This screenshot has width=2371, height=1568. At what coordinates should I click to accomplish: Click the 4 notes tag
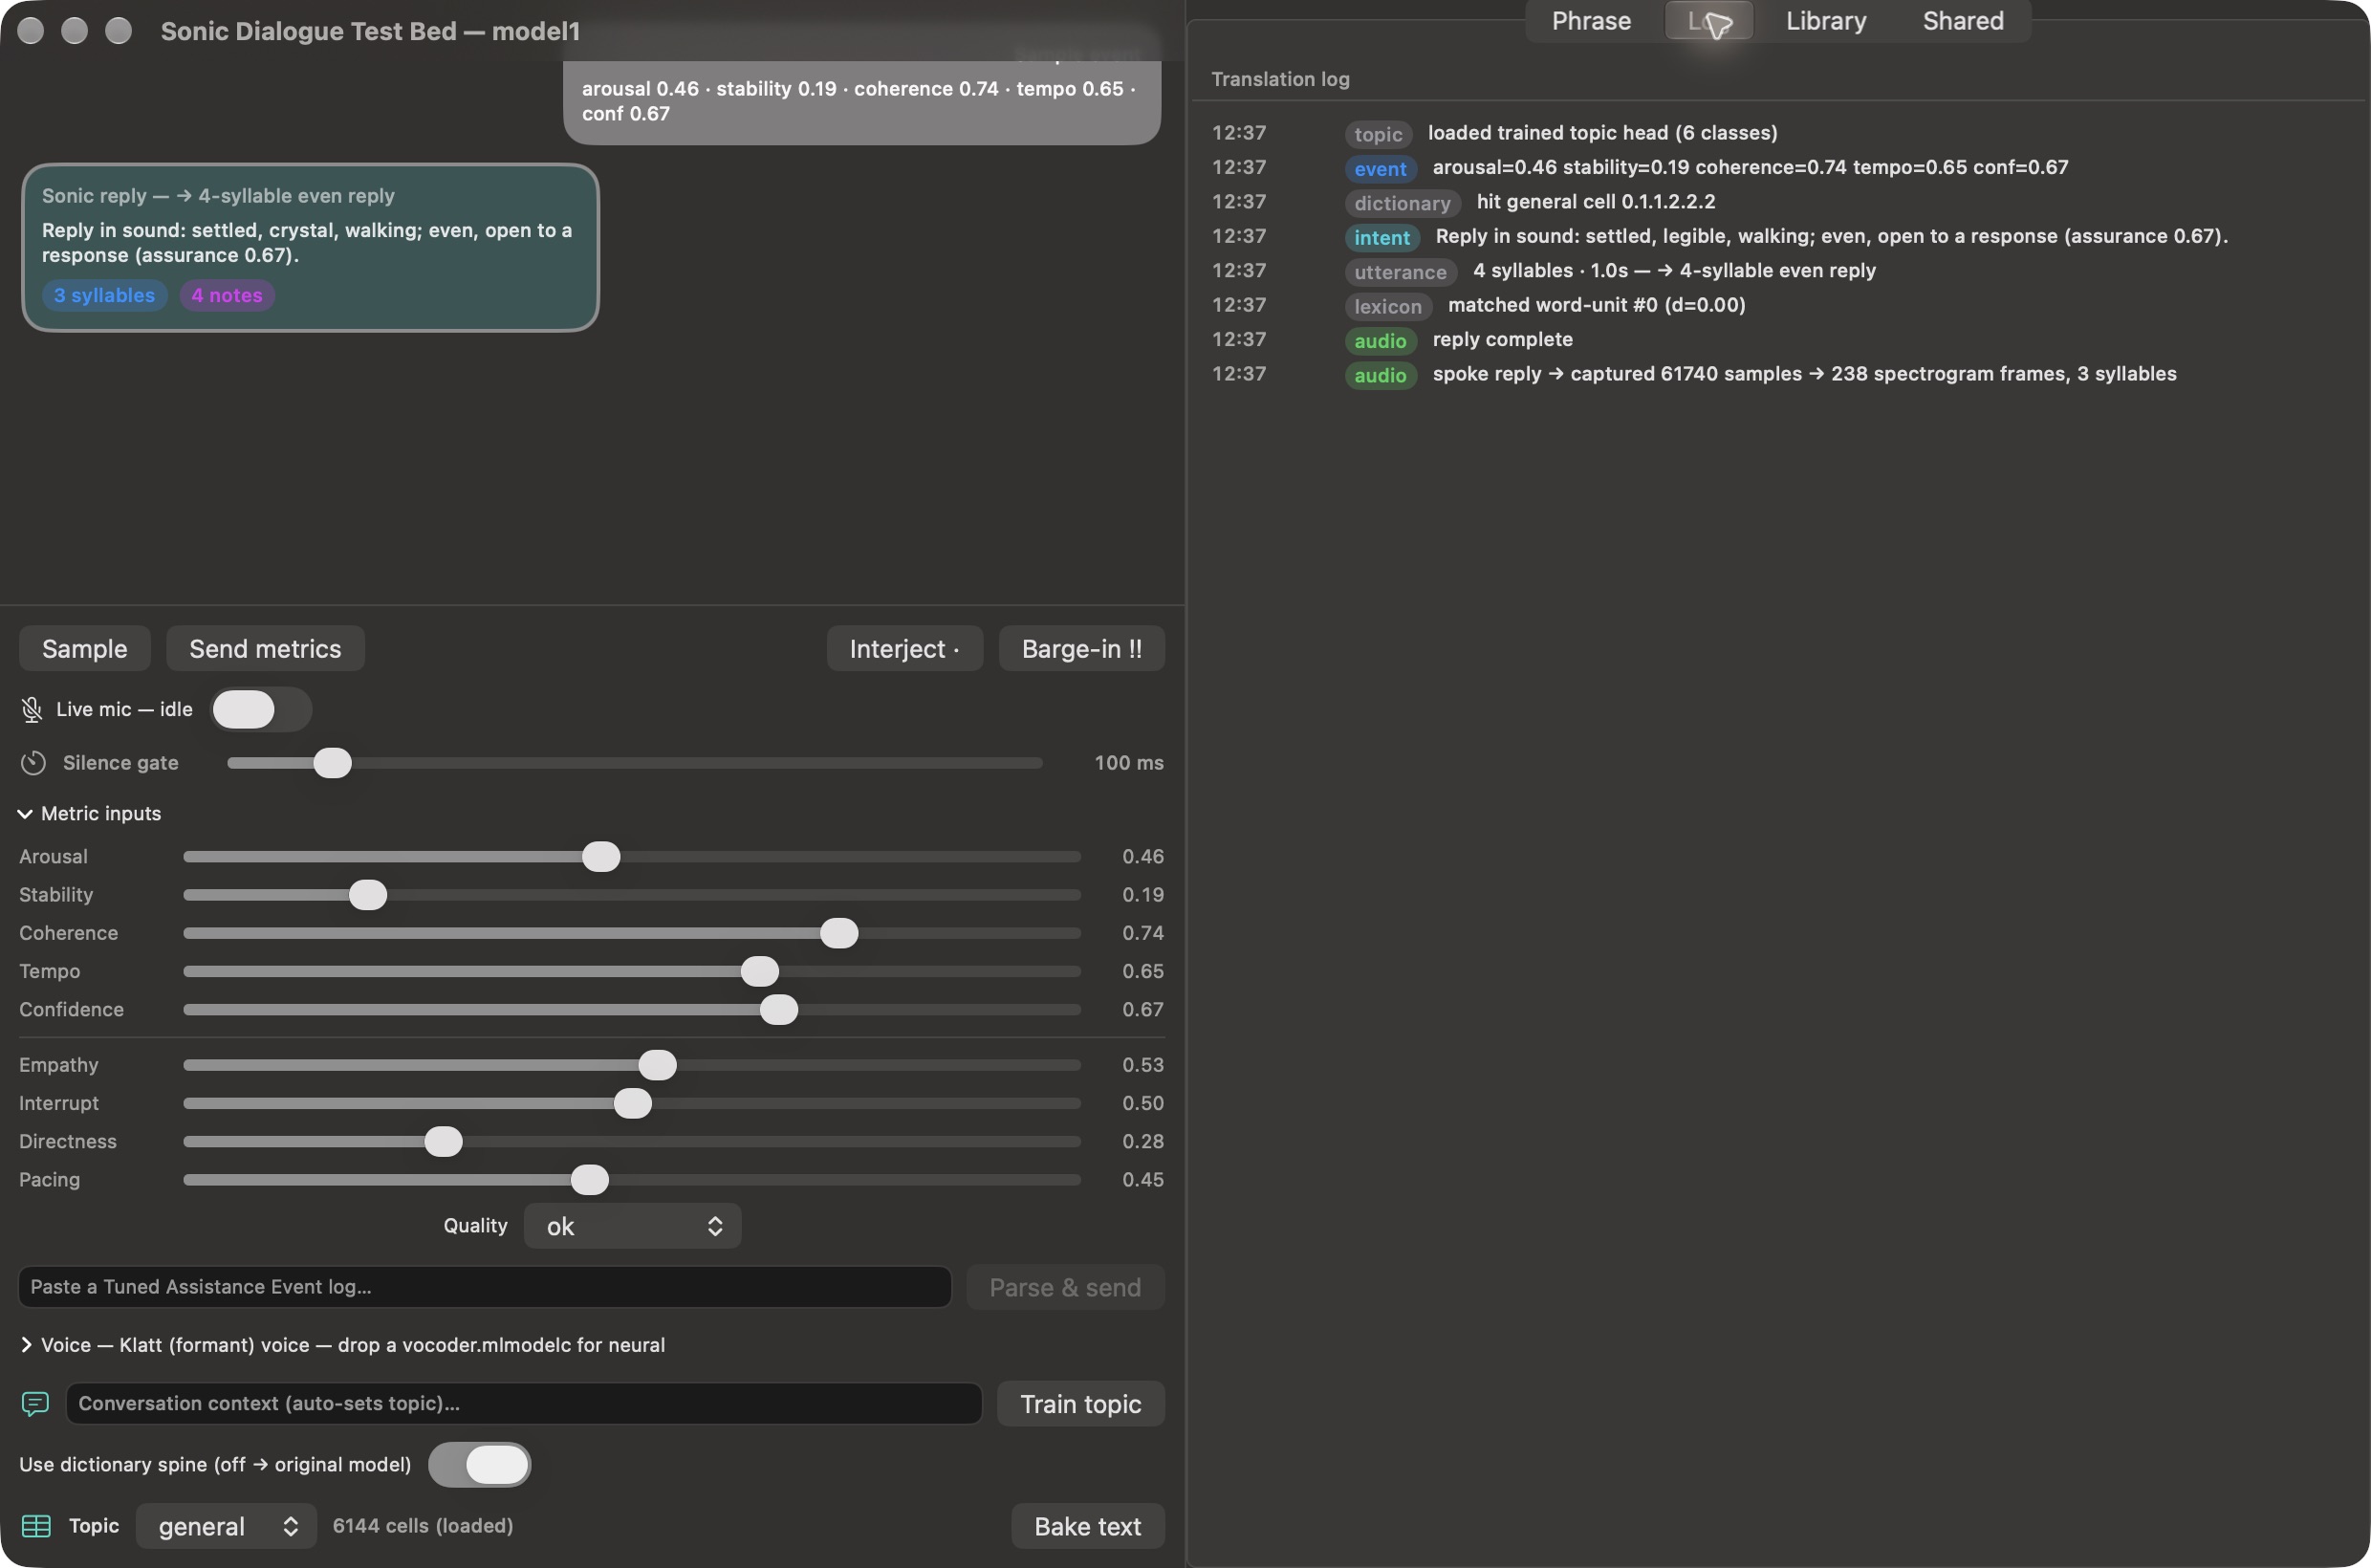point(227,295)
